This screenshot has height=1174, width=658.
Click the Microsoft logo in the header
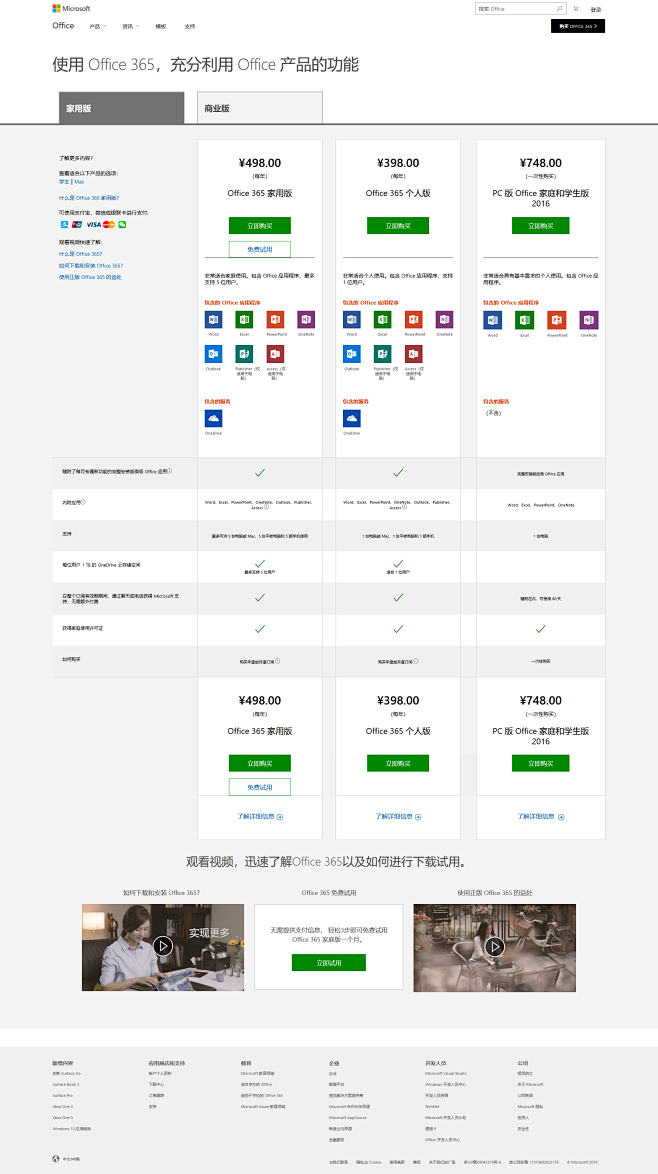(71, 8)
